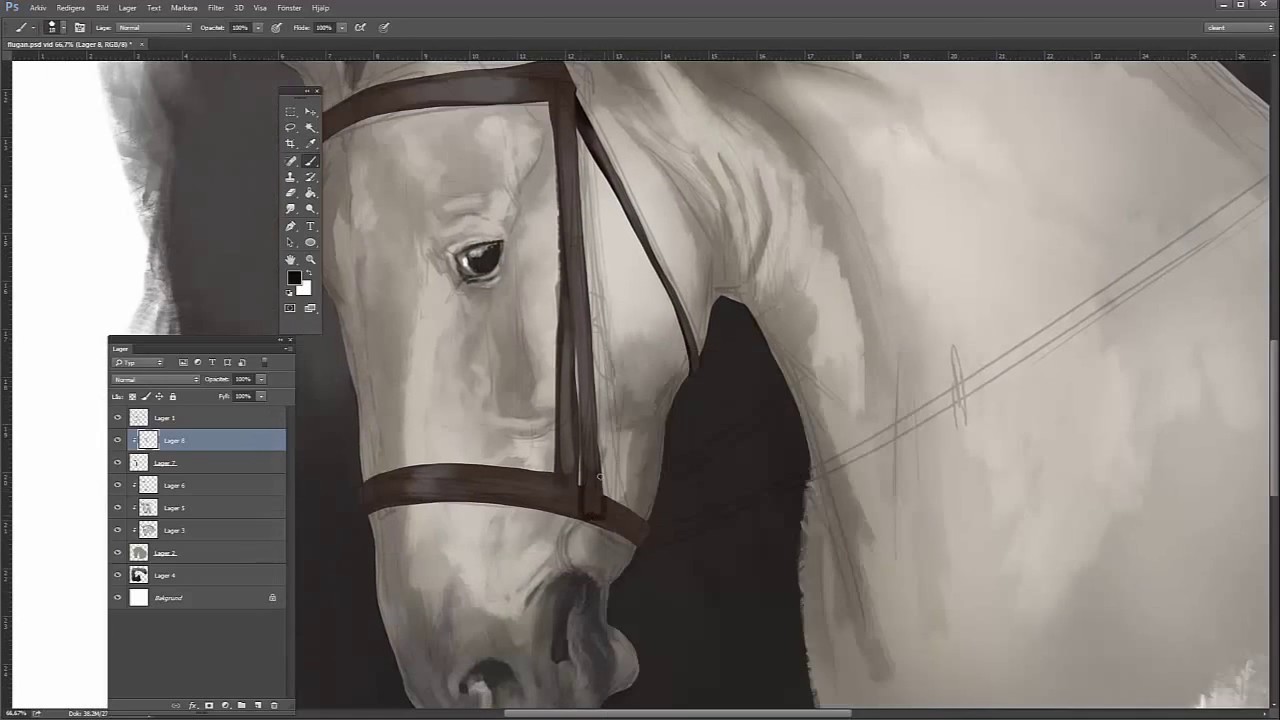Screen dimensions: 1280x720
Task: Hide Lager 1 layer visibility
Action: coord(118,418)
